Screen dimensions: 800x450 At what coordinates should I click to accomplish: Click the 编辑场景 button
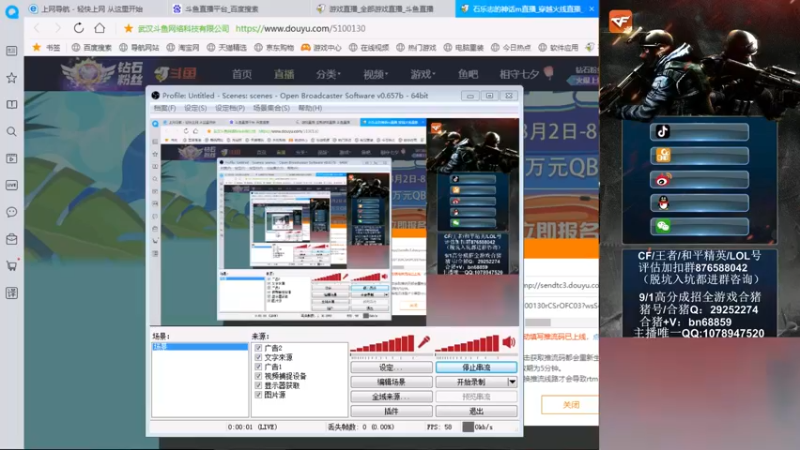coord(391,382)
